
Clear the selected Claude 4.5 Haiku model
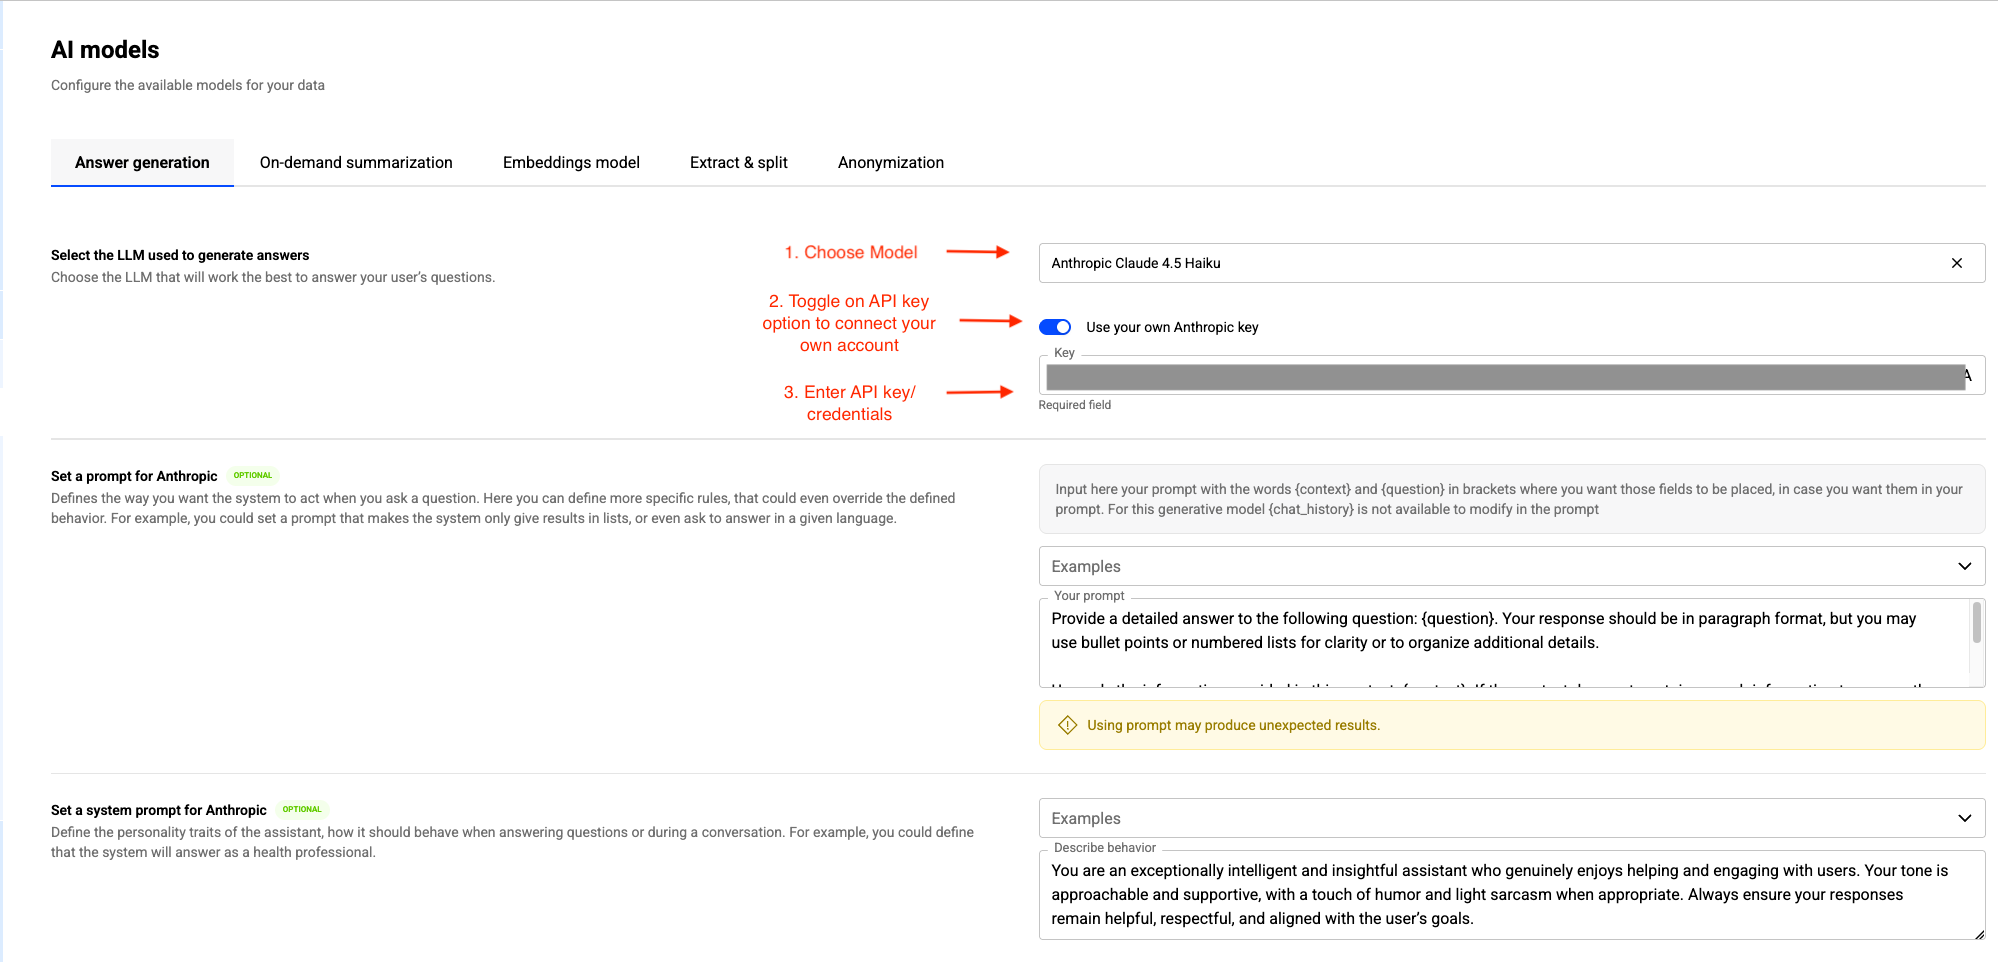pos(1957,263)
